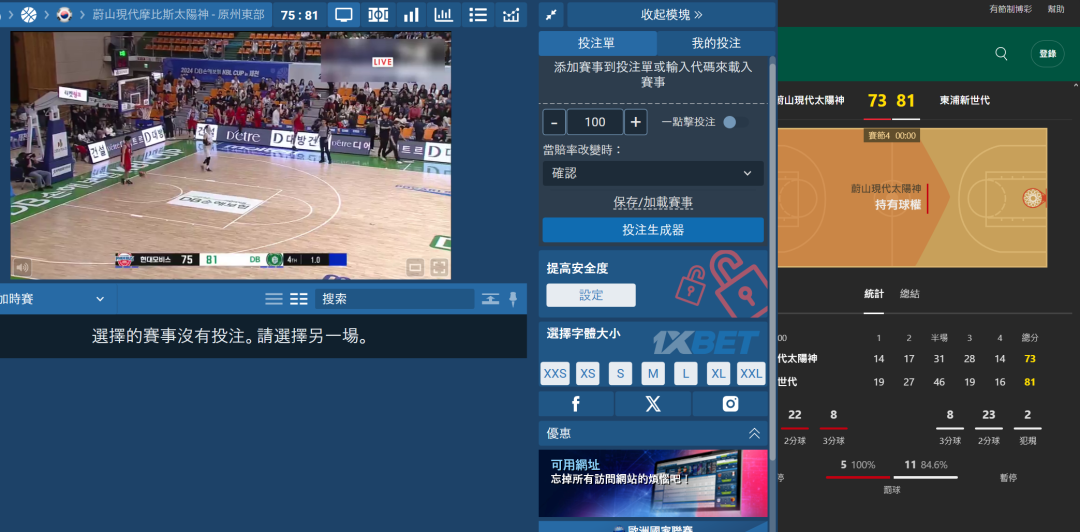Select the live video monitor view

coord(344,14)
